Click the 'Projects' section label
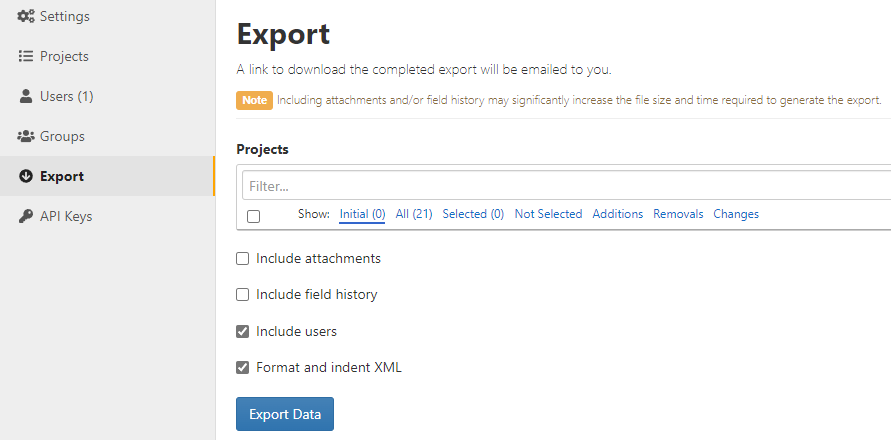Image resolution: width=891 pixels, height=440 pixels. [263, 150]
